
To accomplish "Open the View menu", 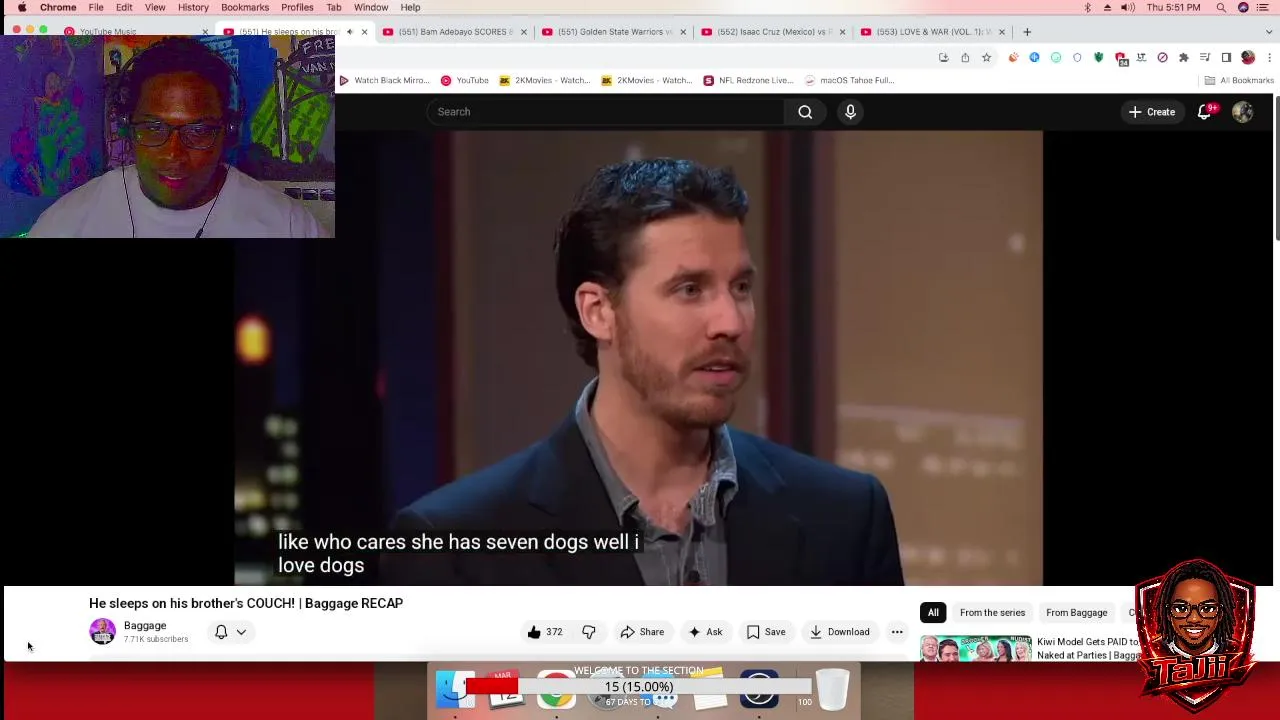I will click(155, 7).
